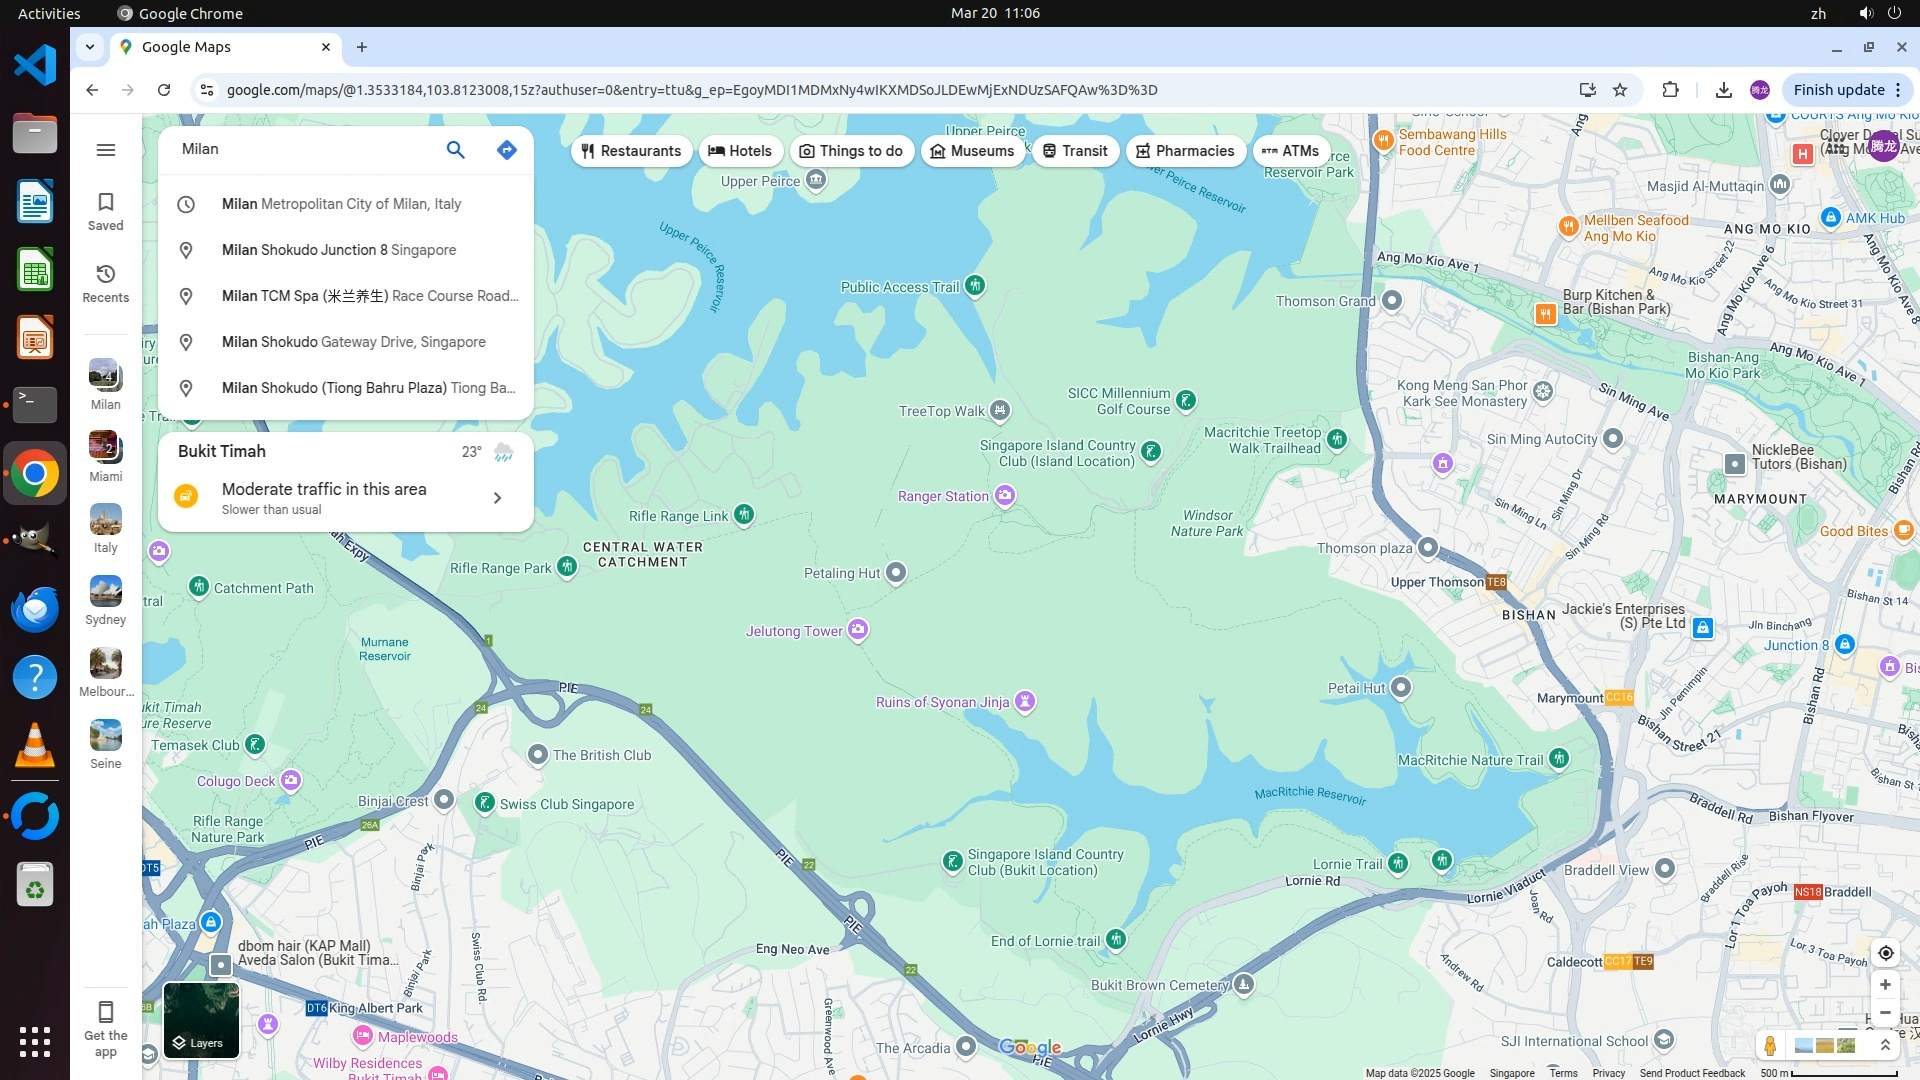Open Chrome tab search dropdown arrow

pyautogui.click(x=90, y=47)
